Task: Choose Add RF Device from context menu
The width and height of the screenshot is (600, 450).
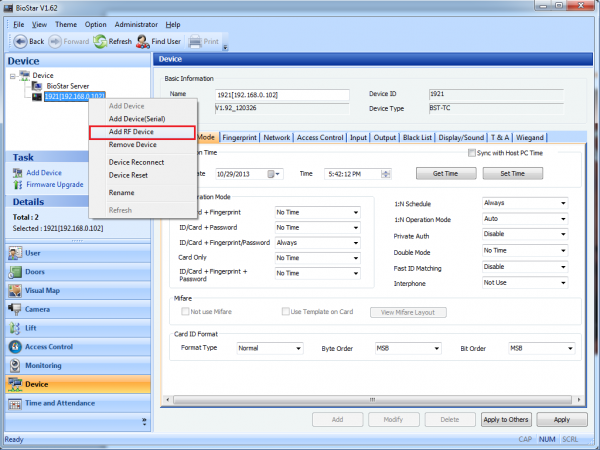Action: [131, 132]
